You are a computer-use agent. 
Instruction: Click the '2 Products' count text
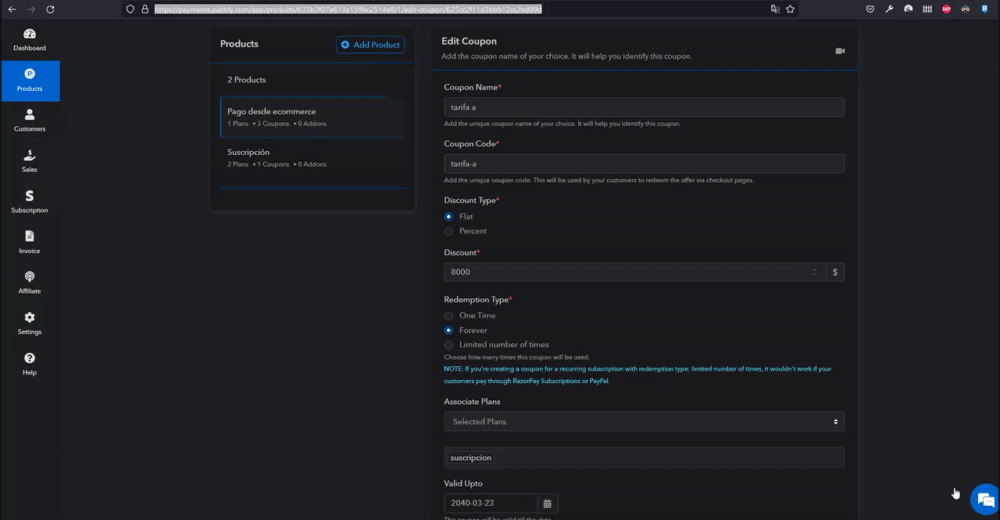coord(247,80)
